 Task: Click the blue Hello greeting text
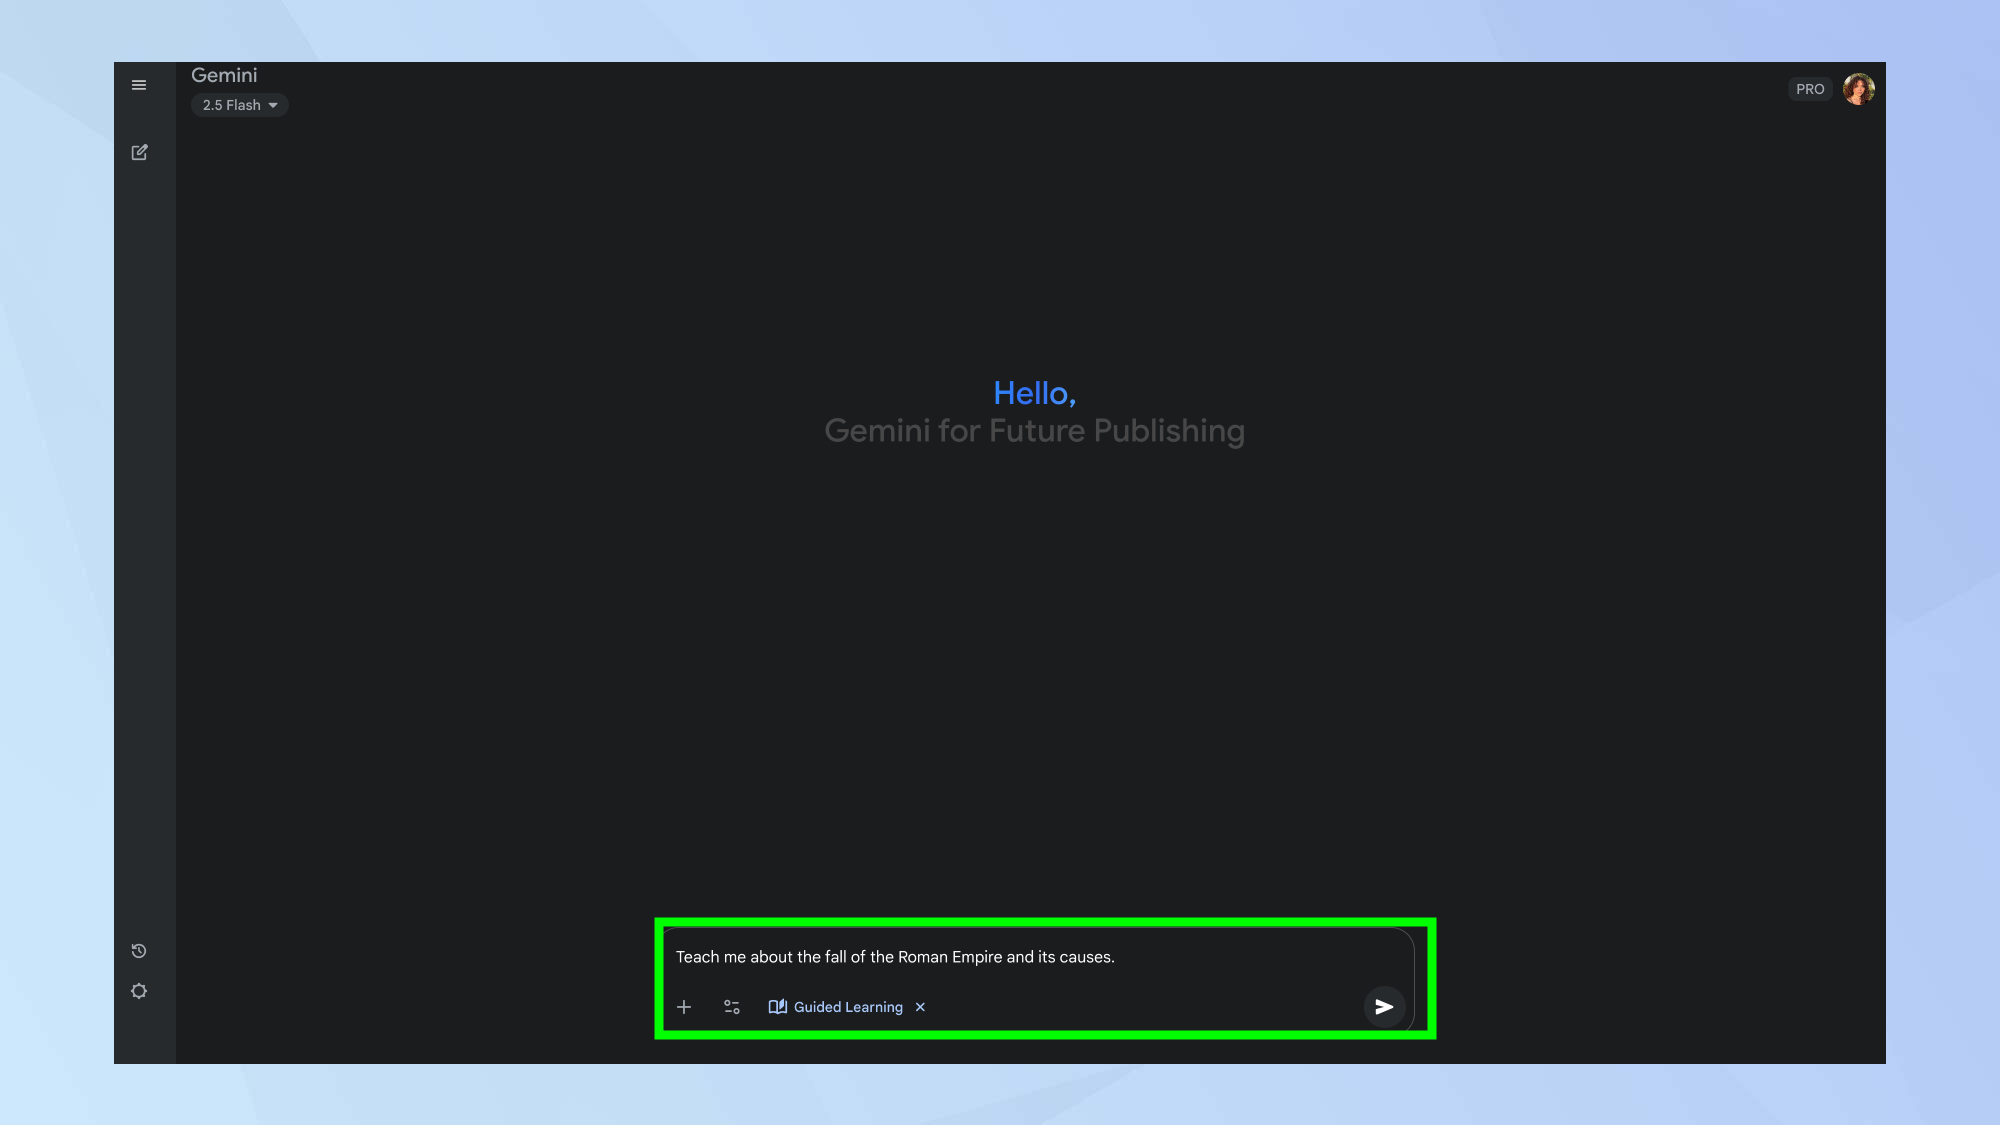click(x=1034, y=393)
